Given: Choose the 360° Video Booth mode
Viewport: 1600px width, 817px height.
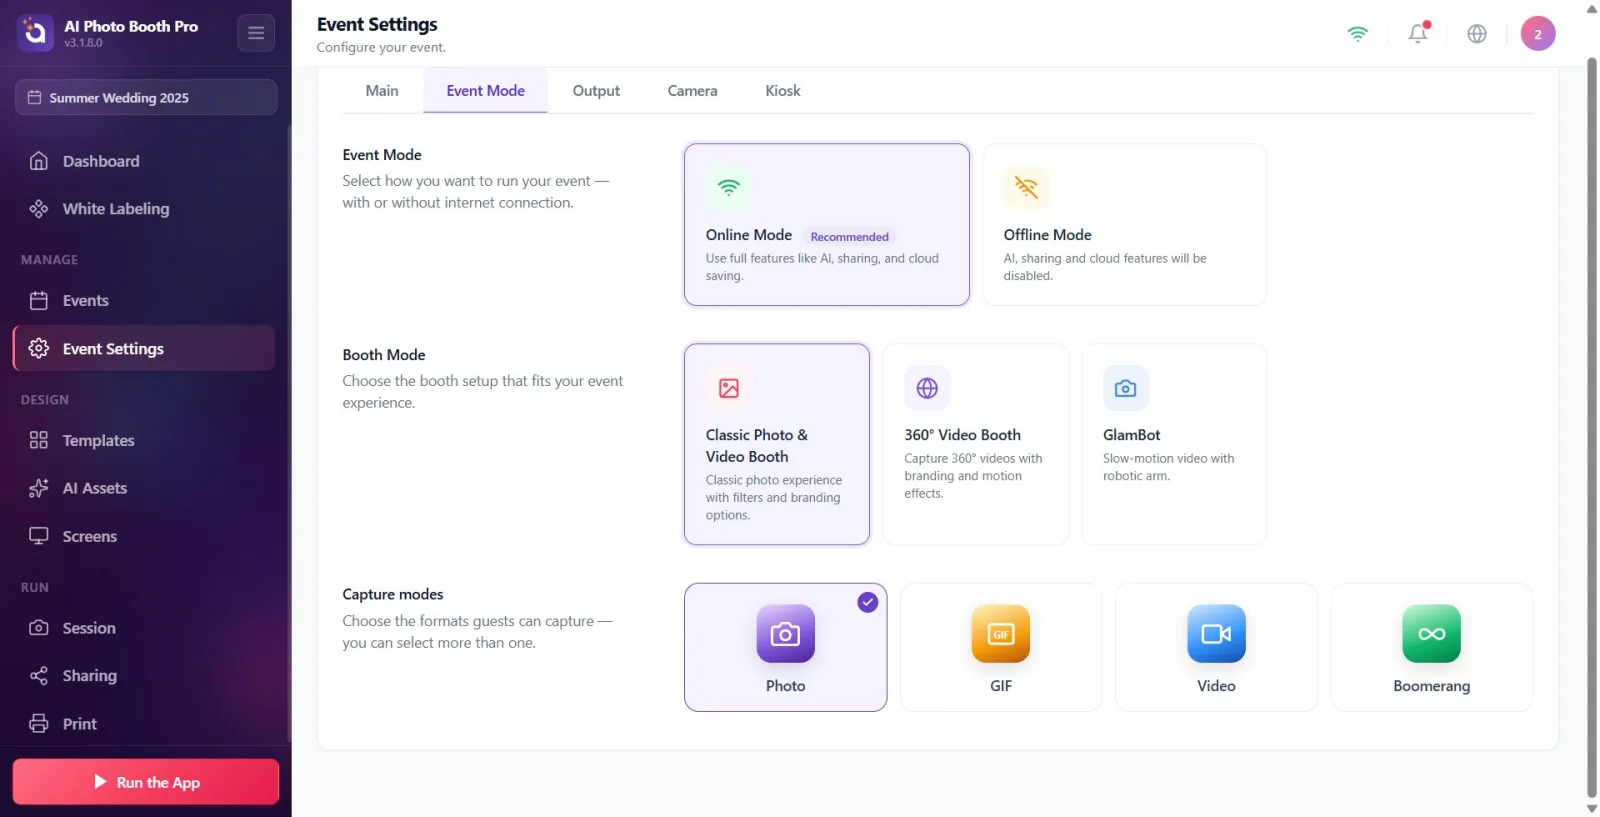Looking at the screenshot, I should [975, 444].
